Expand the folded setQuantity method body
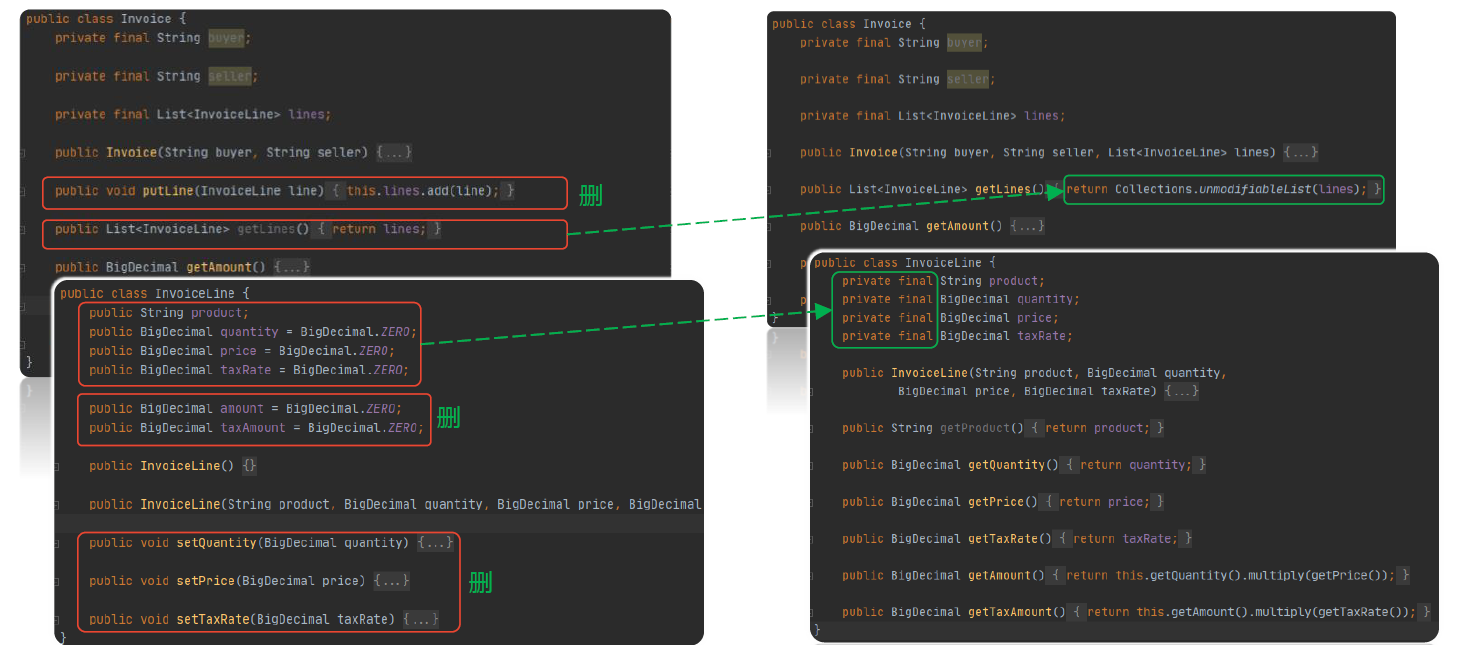 click(x=436, y=543)
